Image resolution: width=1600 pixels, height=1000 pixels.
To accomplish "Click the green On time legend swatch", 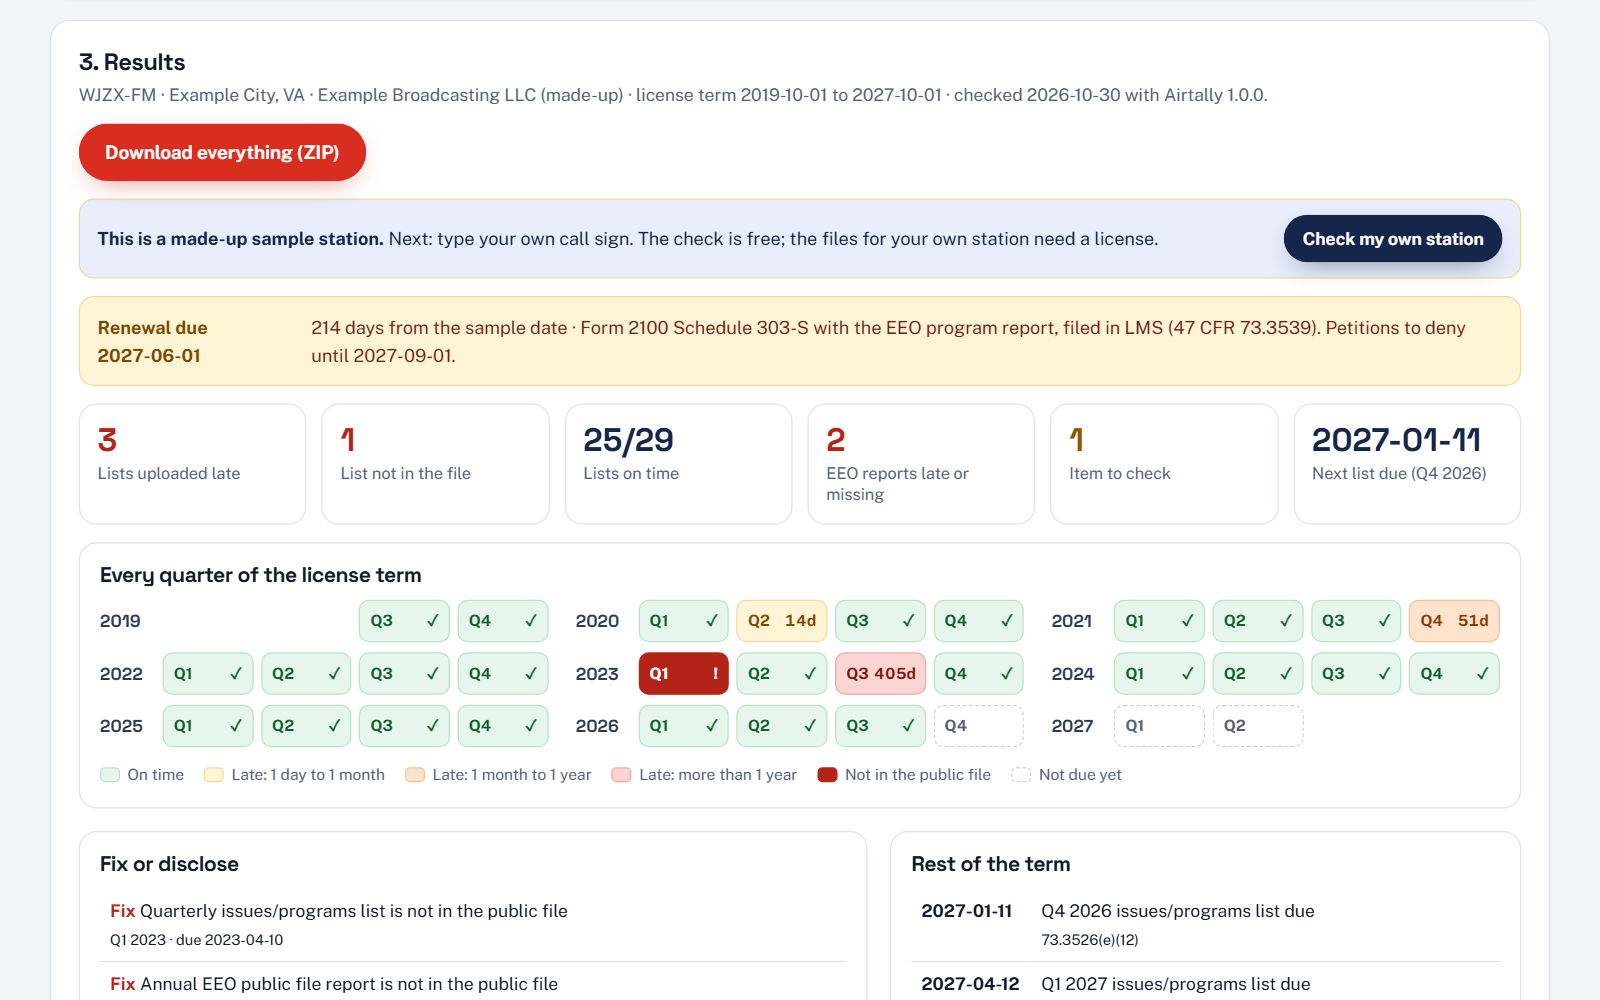I will tap(110, 775).
